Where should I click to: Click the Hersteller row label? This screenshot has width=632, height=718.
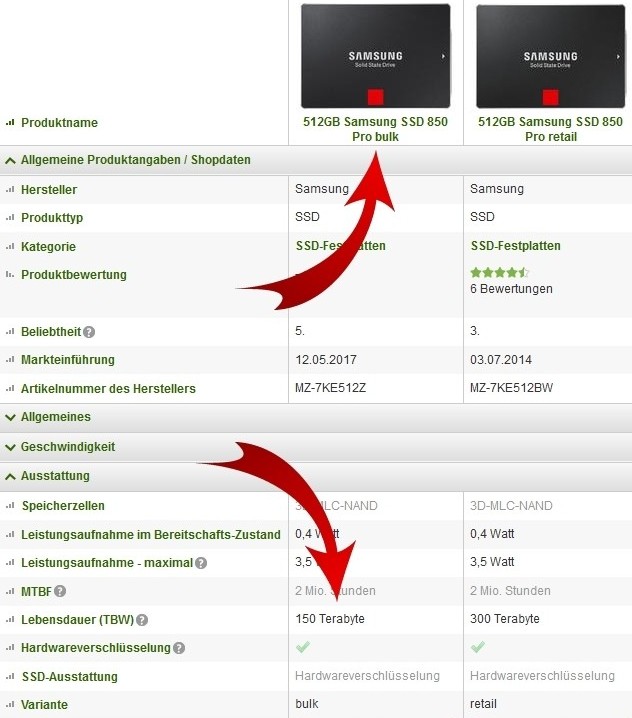49,190
